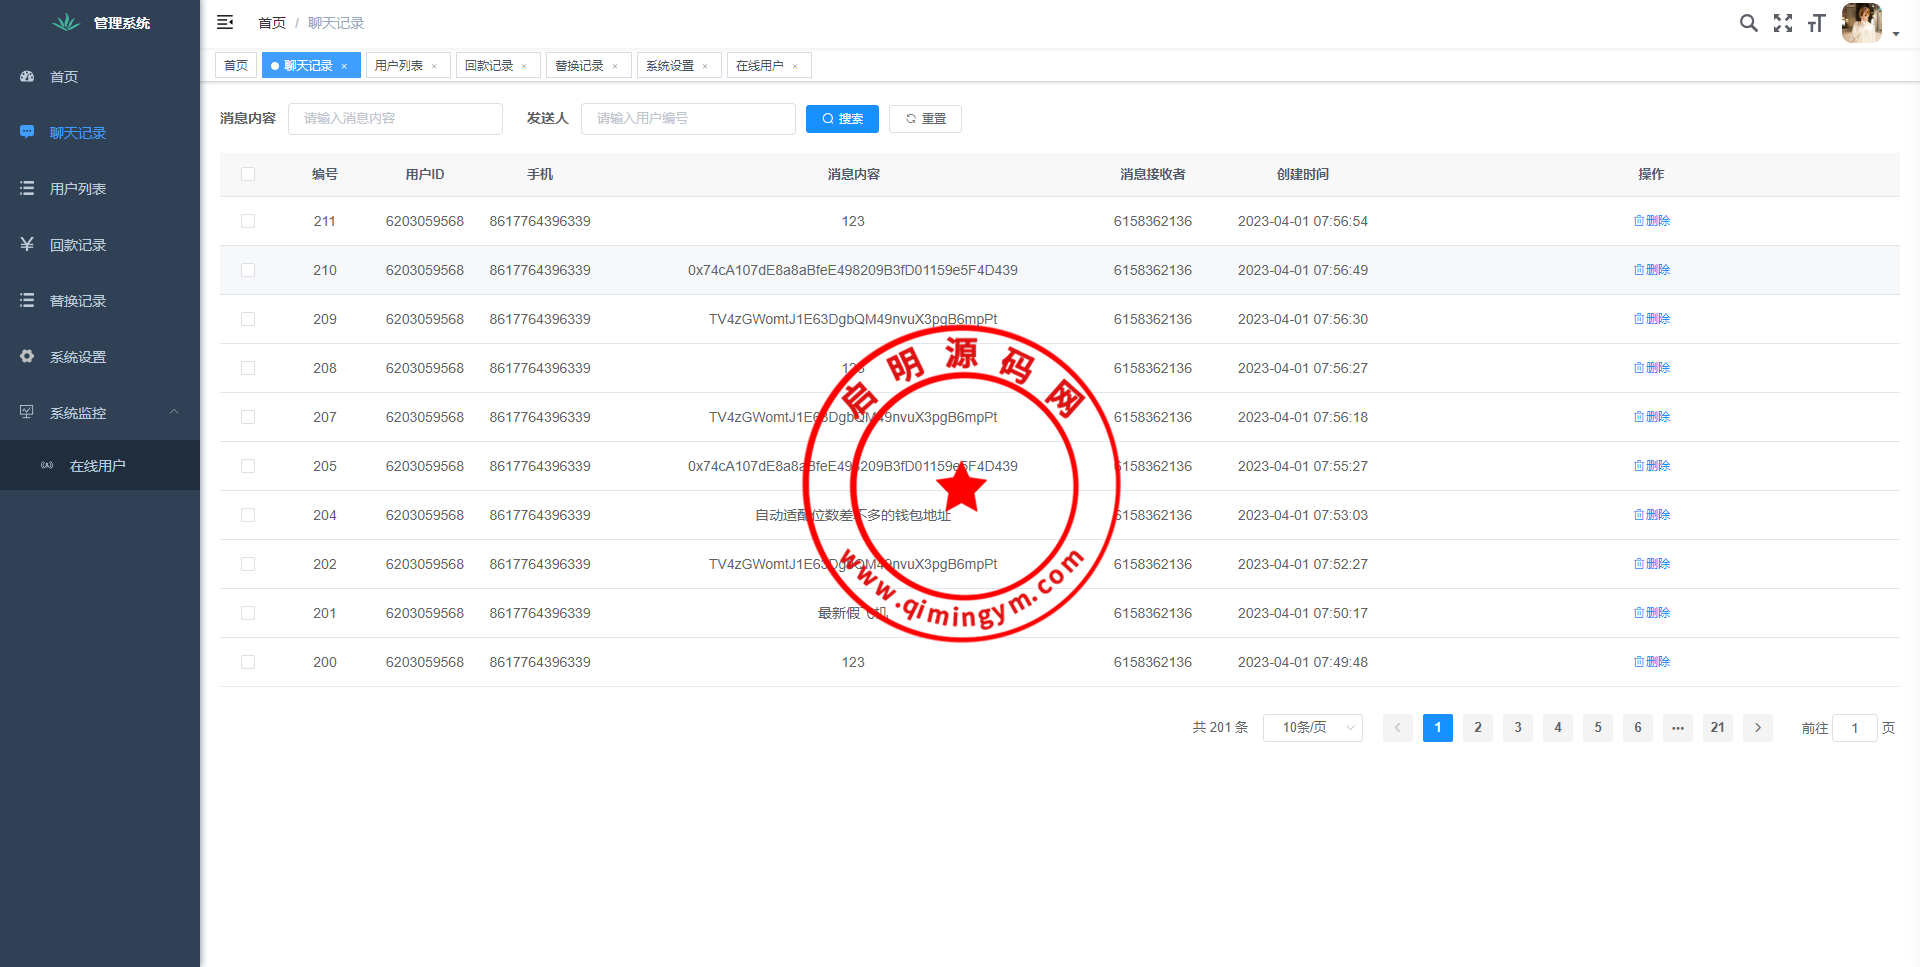
Task: Tick the checkbox for record 204
Action: coord(248,515)
